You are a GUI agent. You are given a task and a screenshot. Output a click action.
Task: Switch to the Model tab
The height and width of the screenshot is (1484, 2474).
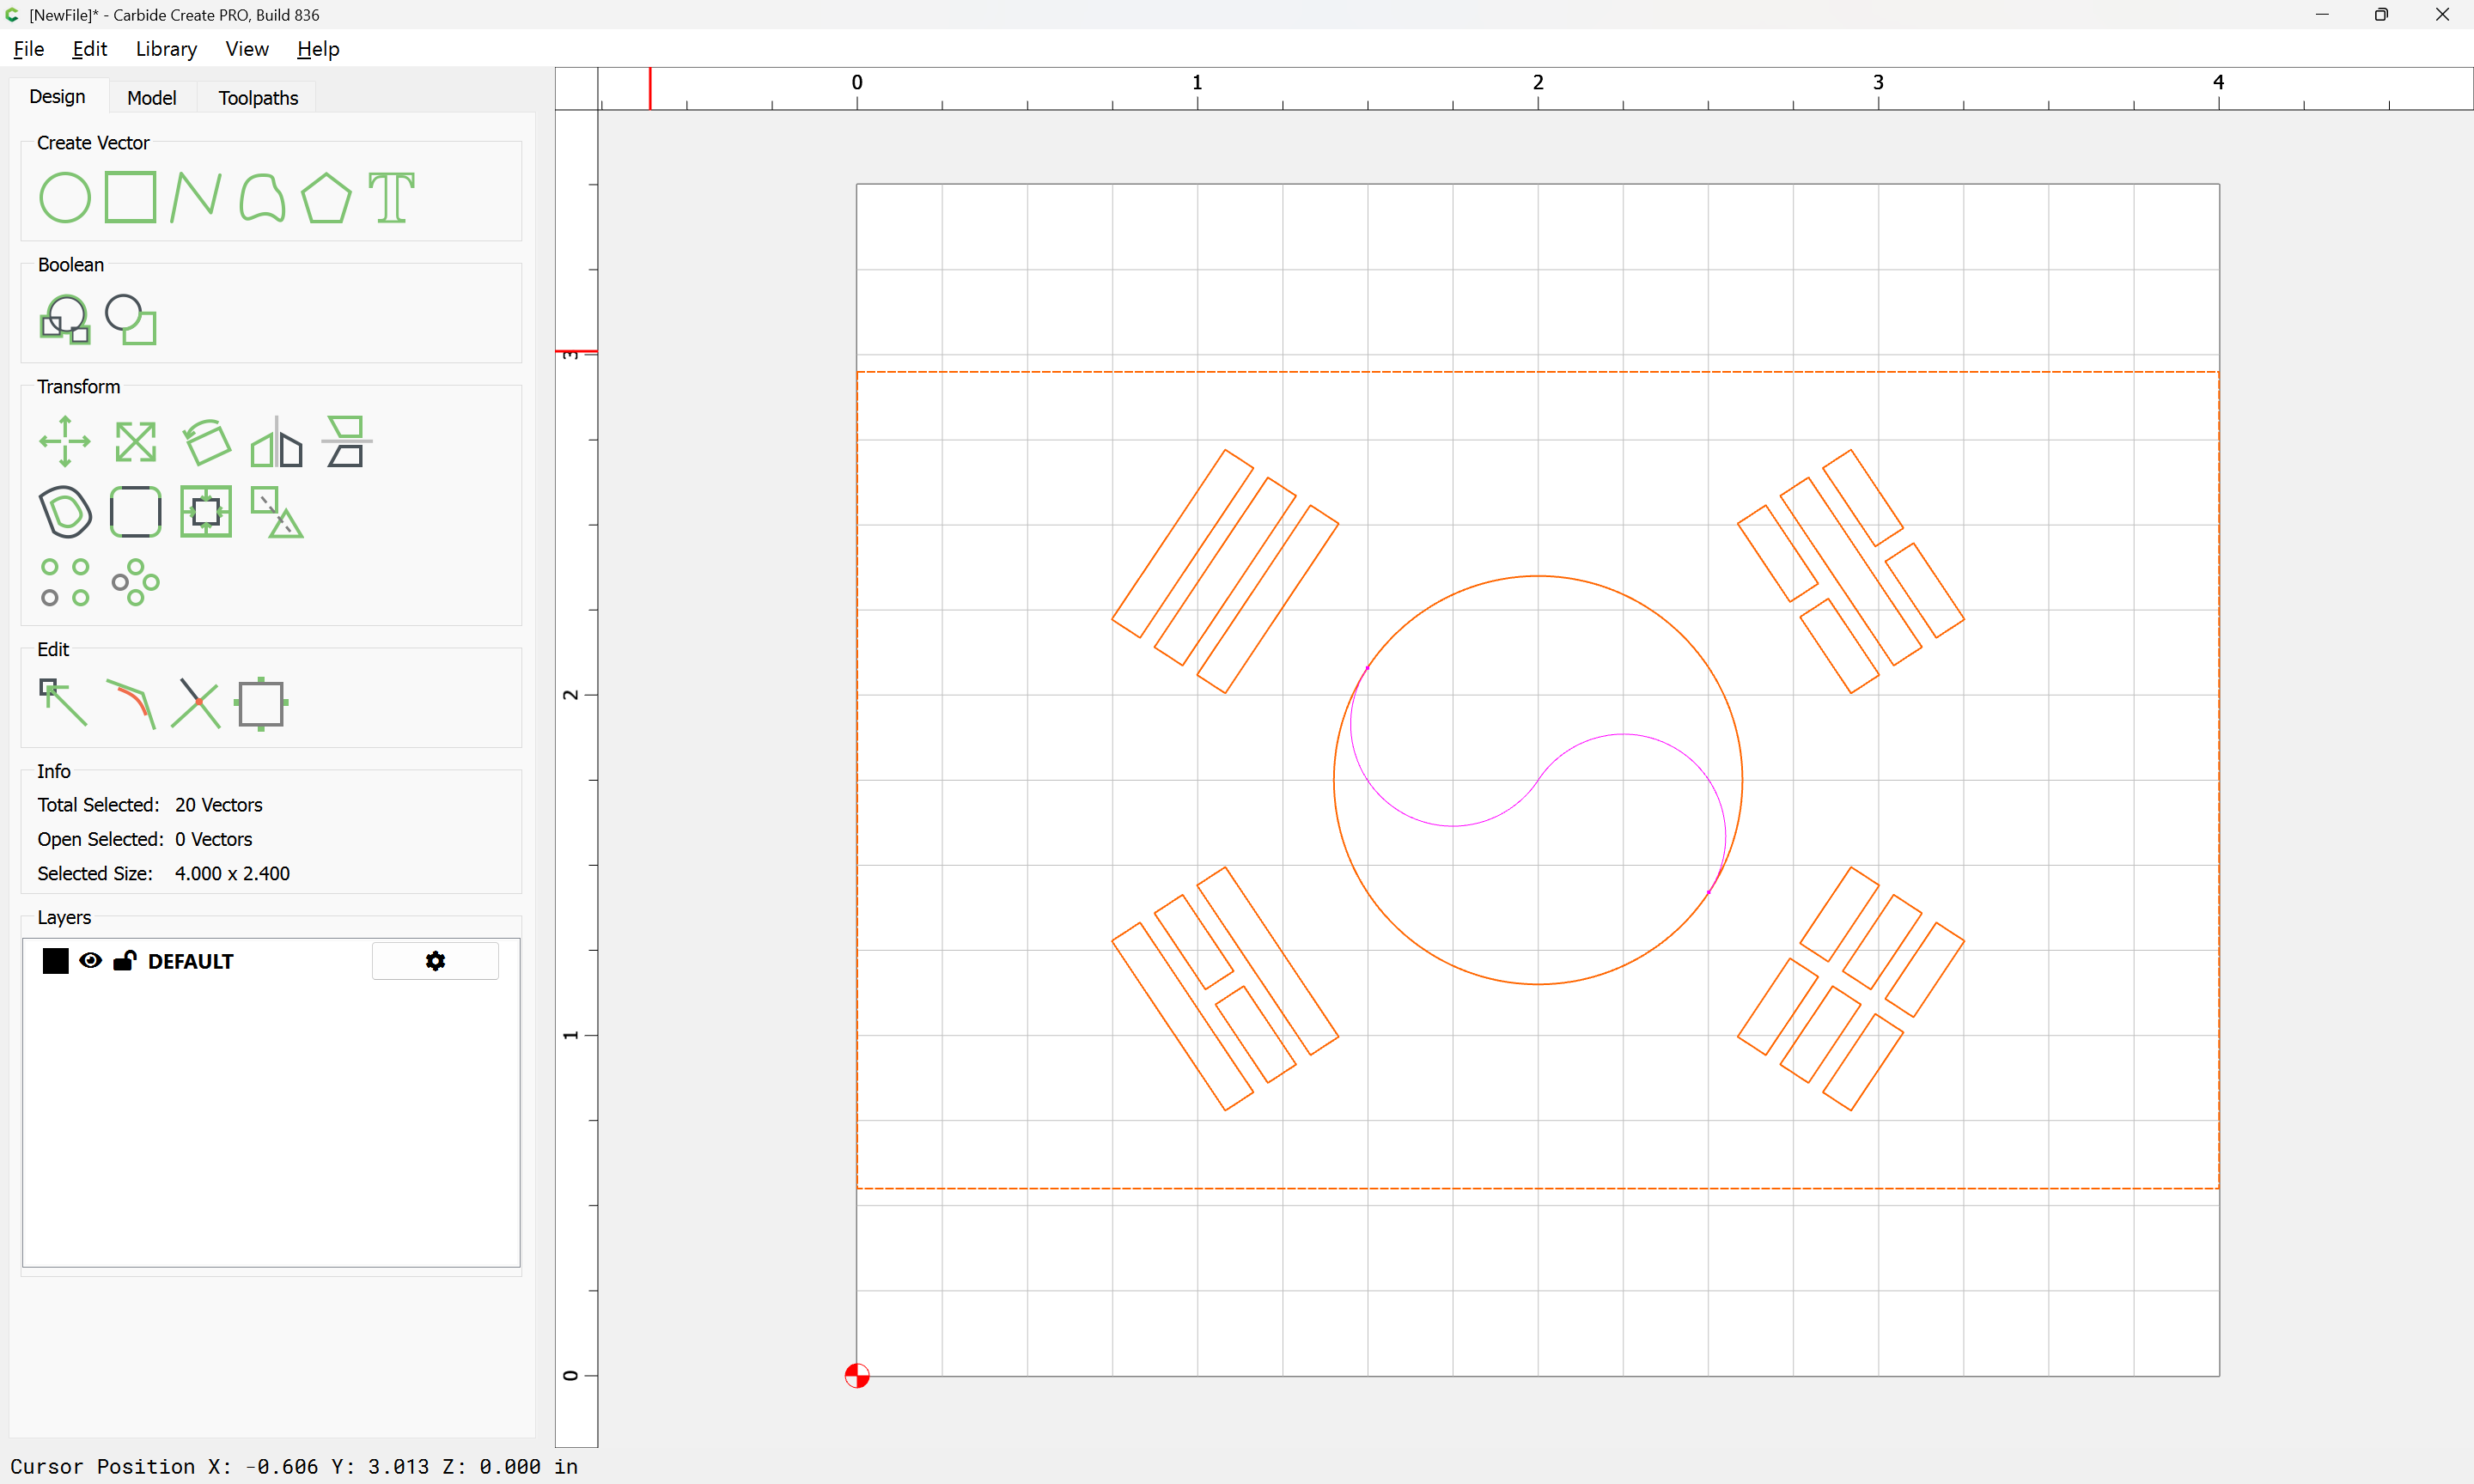pyautogui.click(x=151, y=97)
